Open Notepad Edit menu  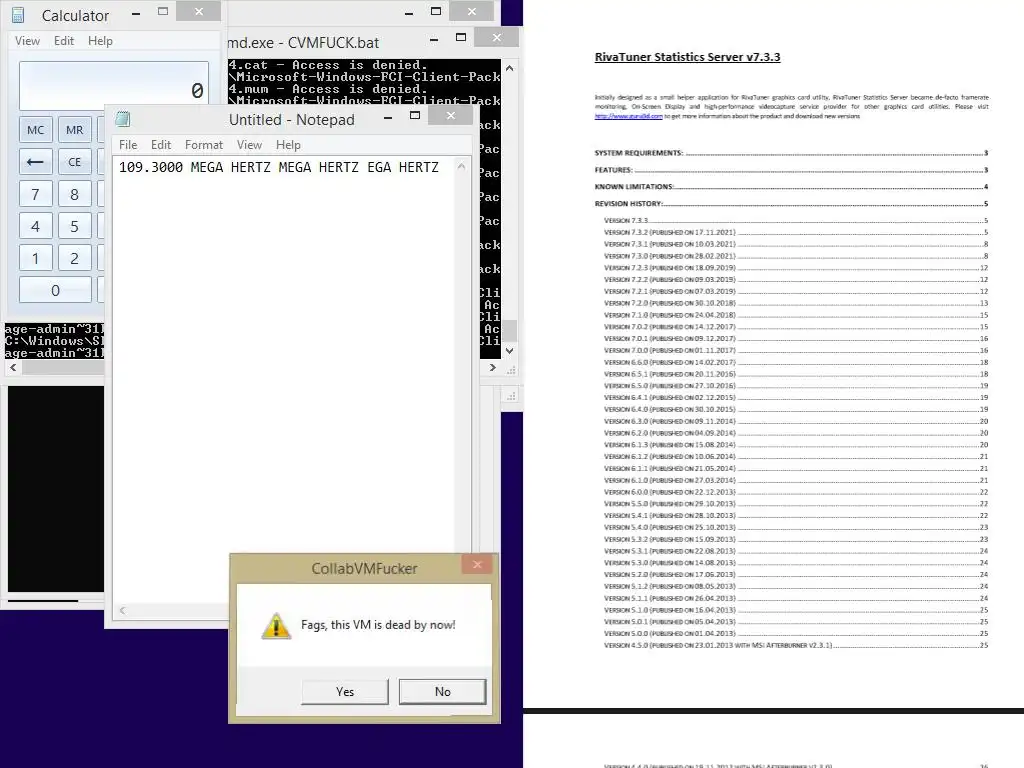(x=161, y=144)
